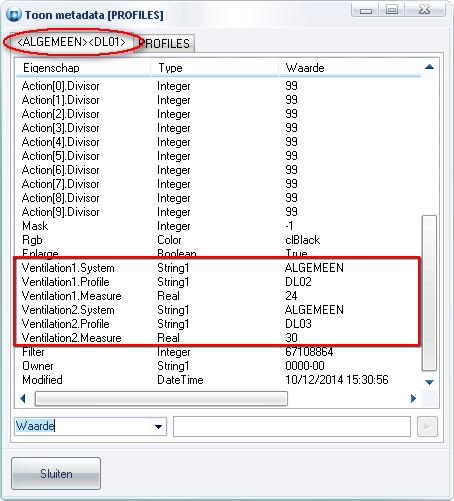The image size is (454, 501).
Task: Click the empty value text field
Action: (x=292, y=426)
